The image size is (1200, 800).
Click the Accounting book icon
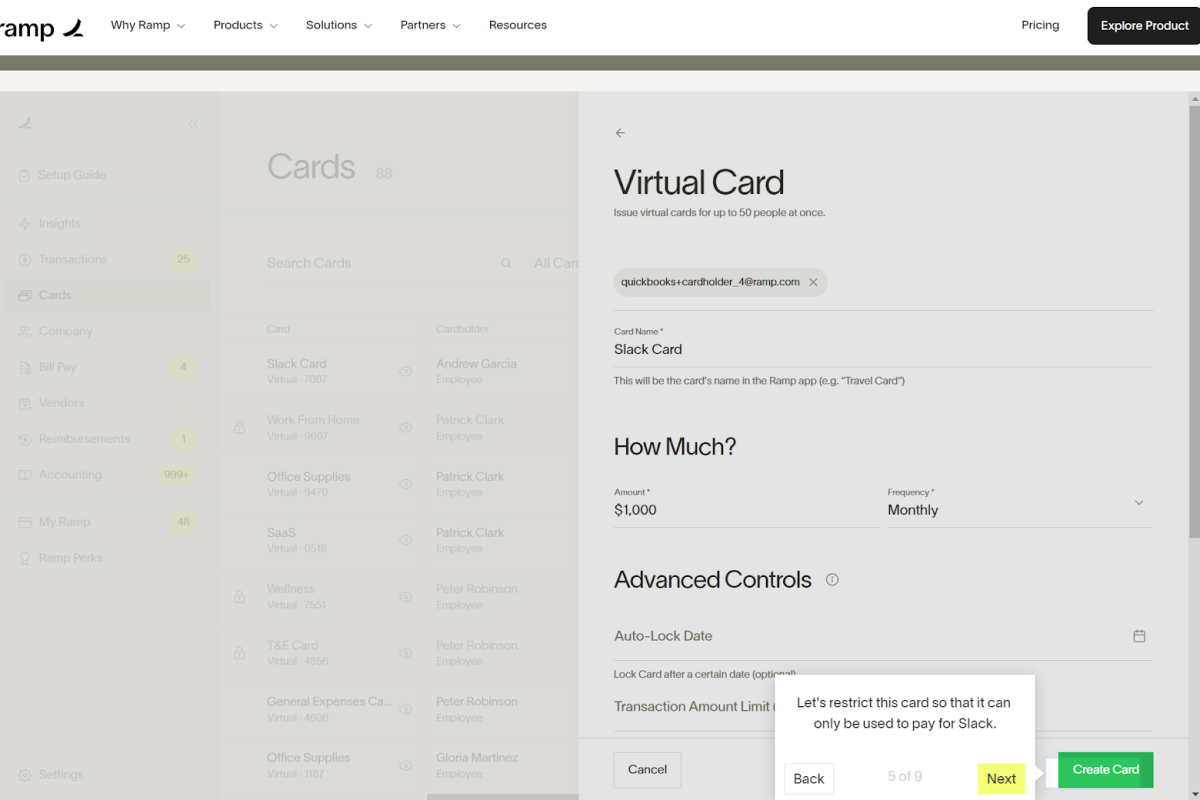[25, 475]
